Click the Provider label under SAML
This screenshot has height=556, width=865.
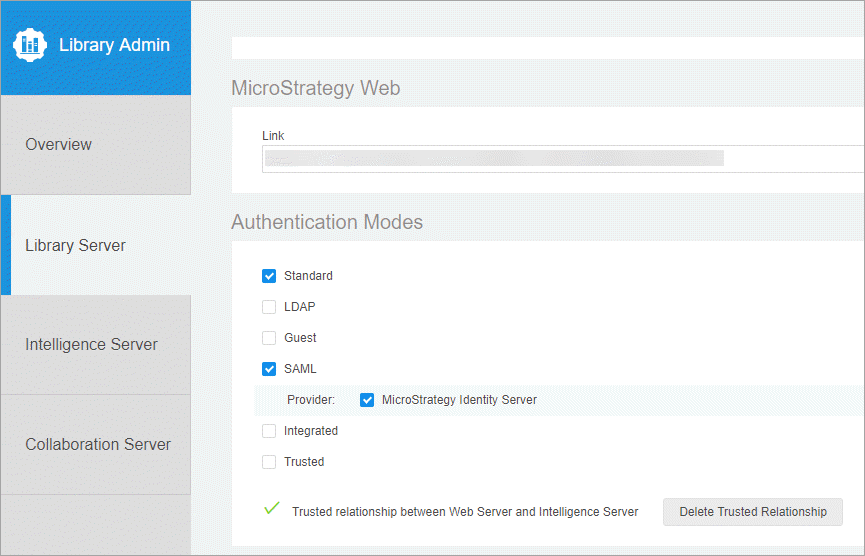tap(311, 400)
